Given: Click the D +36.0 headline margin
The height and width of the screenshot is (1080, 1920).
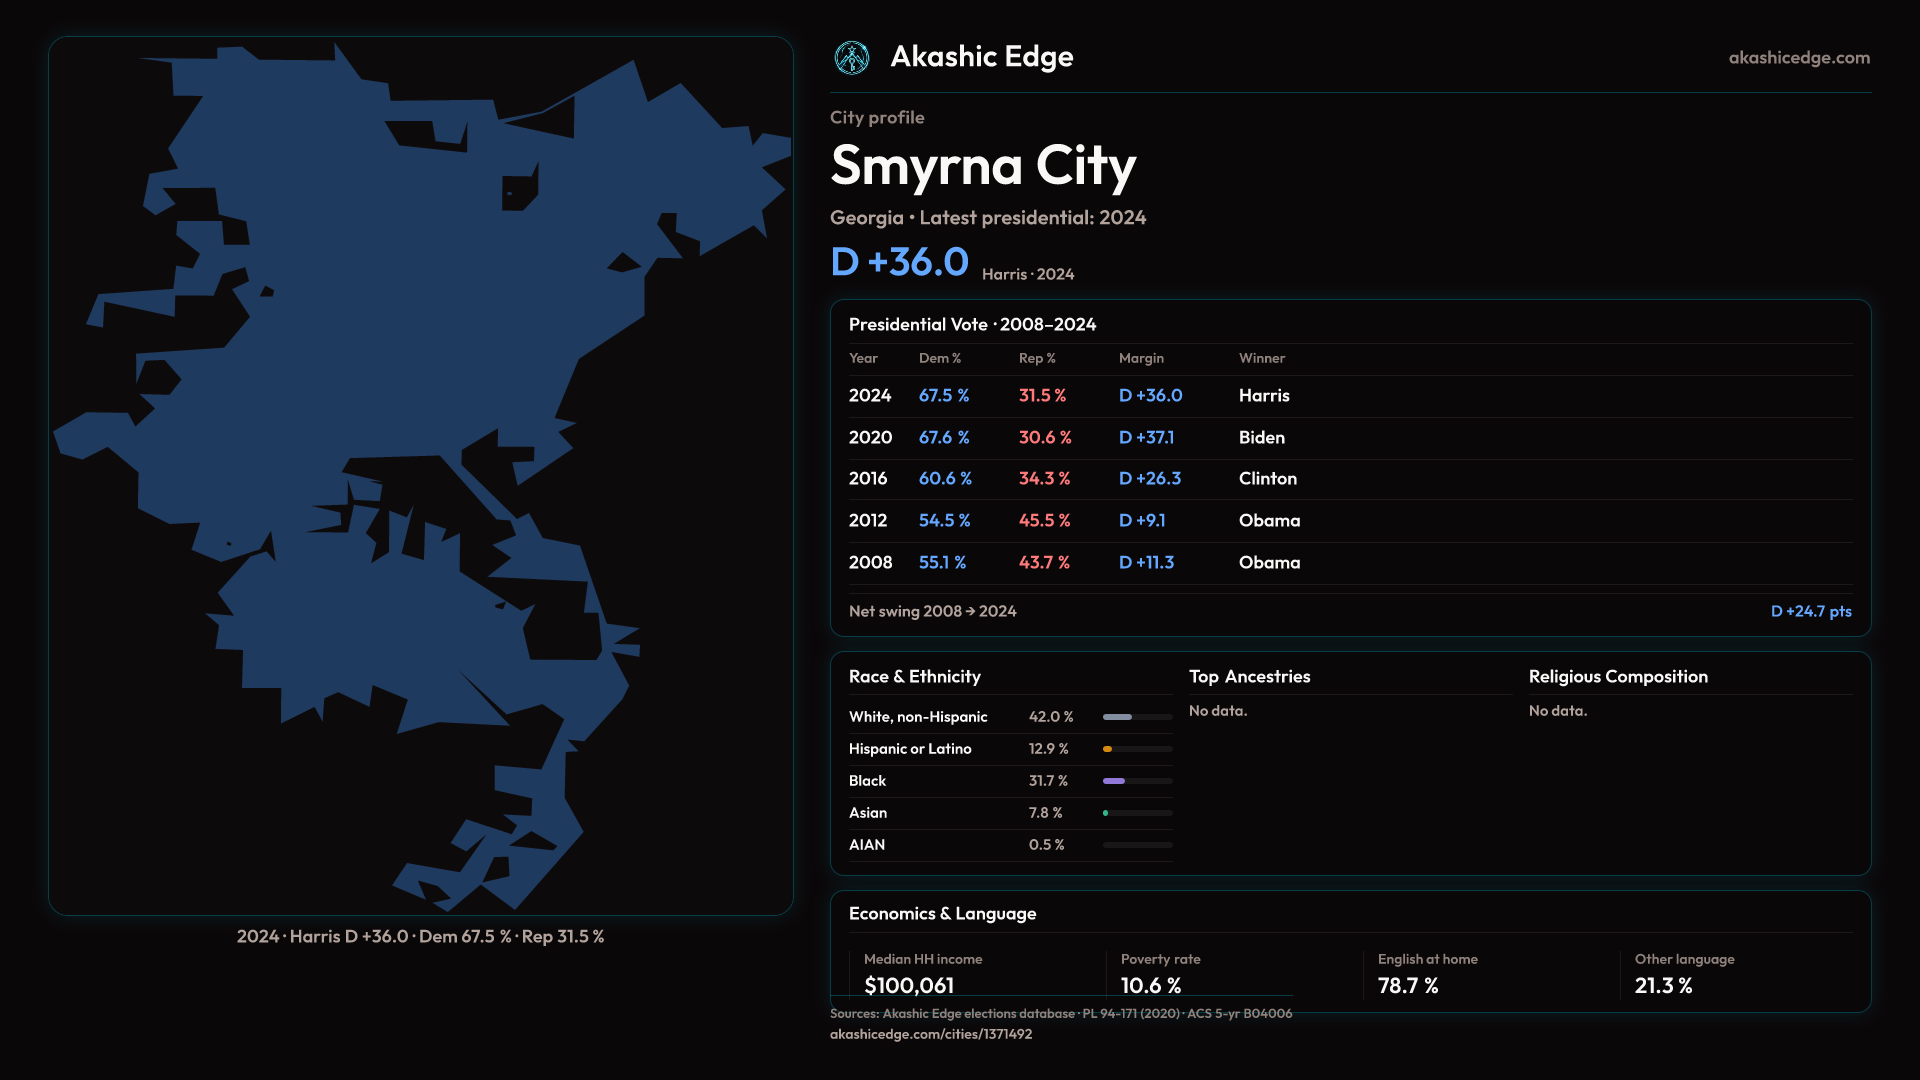Looking at the screenshot, I should [899, 262].
